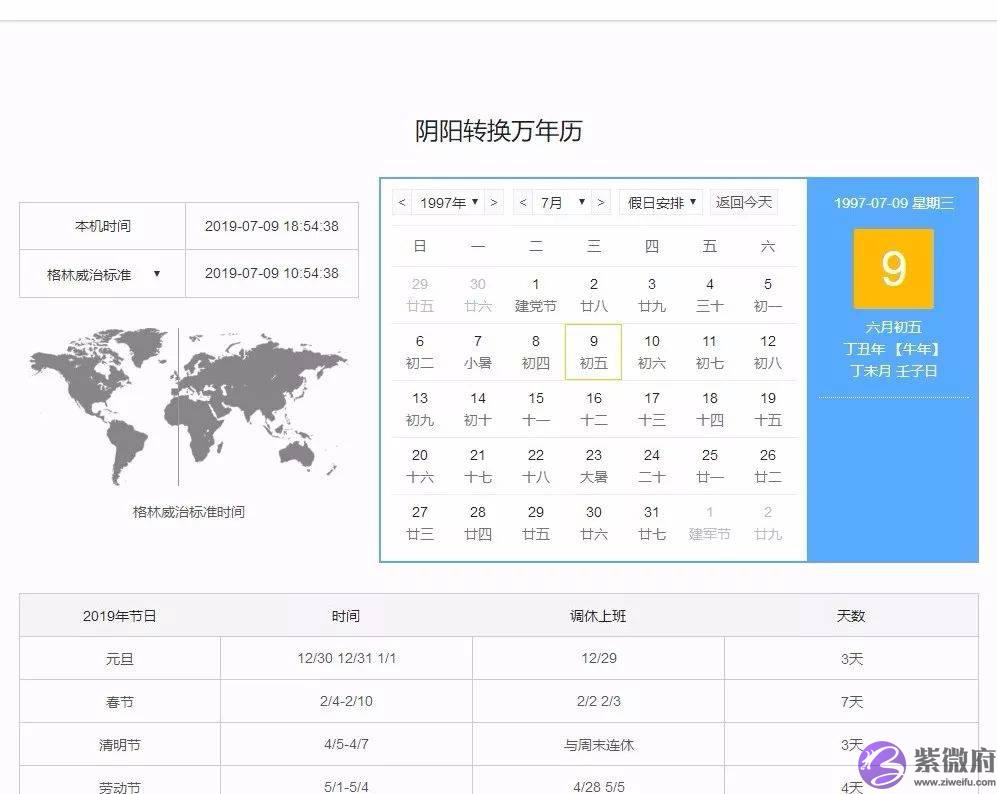The height and width of the screenshot is (794, 997).
Task: Click the 丁未月 壬子日 text
Action: click(x=893, y=371)
